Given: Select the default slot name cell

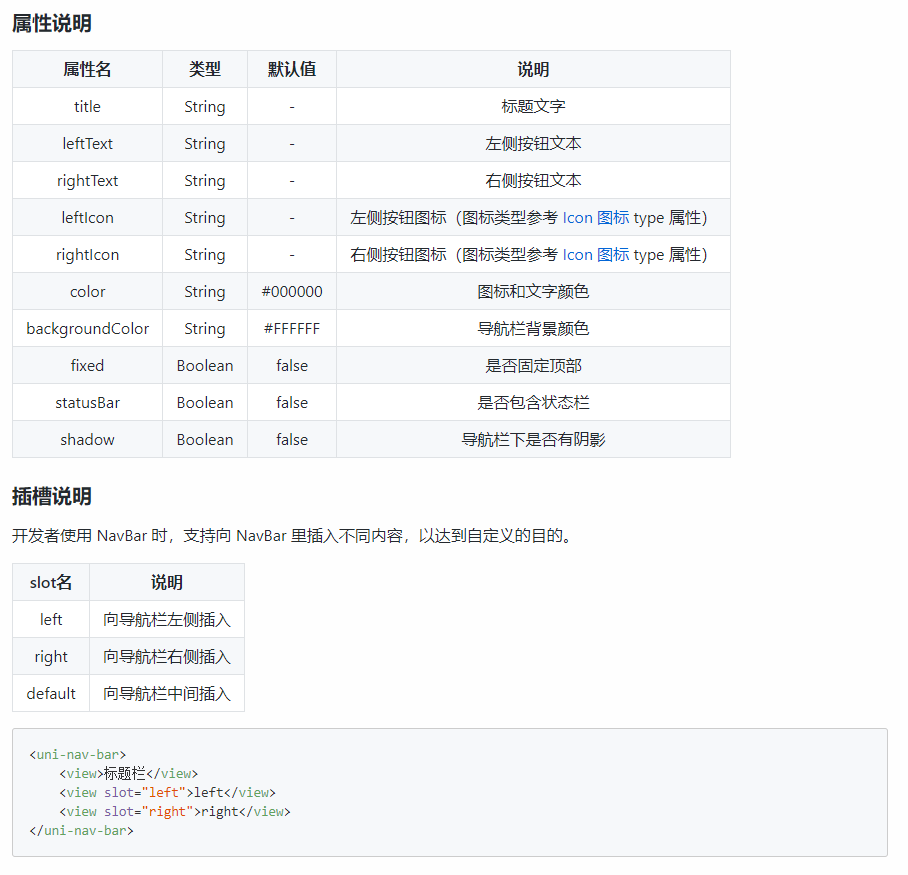Looking at the screenshot, I should click(x=51, y=693).
